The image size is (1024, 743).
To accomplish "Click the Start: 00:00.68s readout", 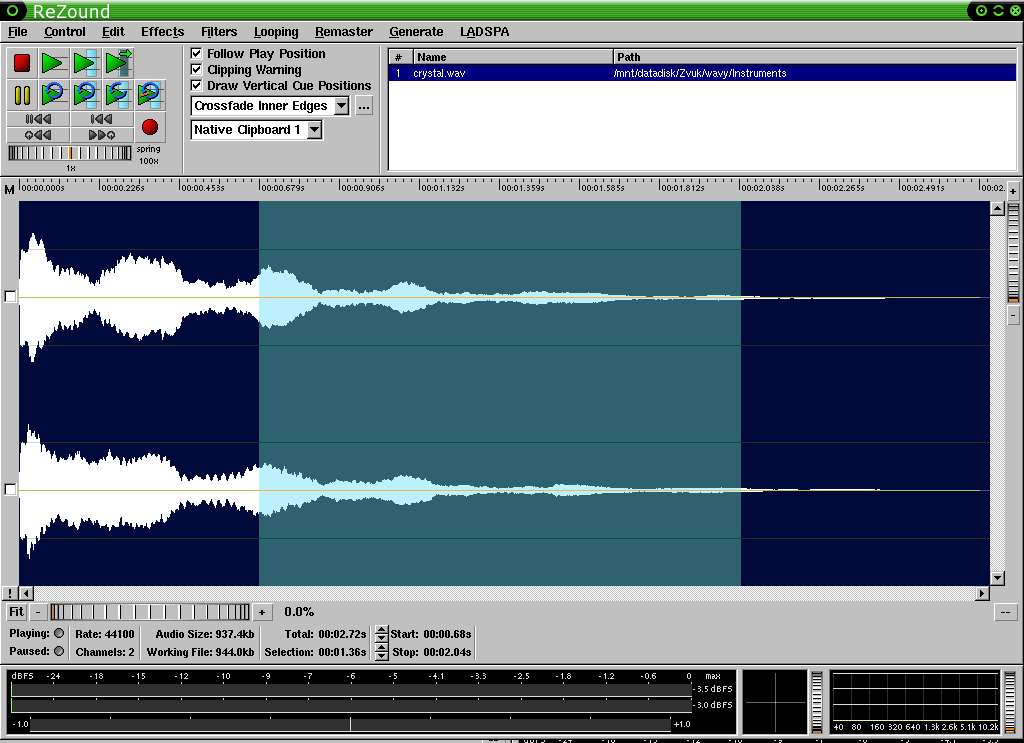I will 431,633.
